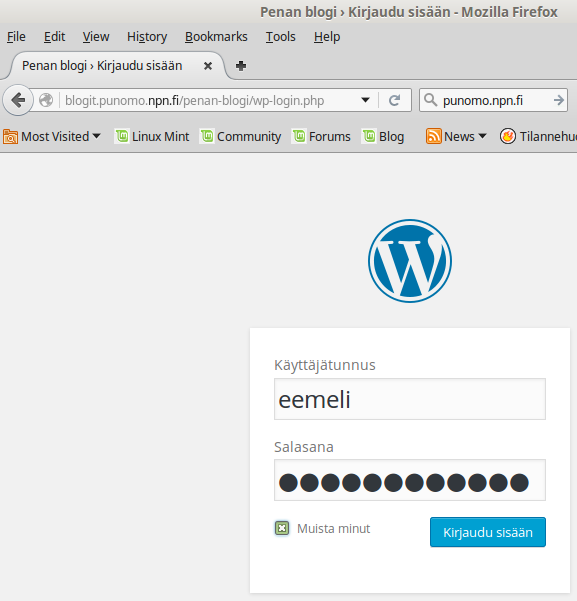Open new tab with plus icon
Screen dimensions: 577x601
pyautogui.click(x=241, y=66)
